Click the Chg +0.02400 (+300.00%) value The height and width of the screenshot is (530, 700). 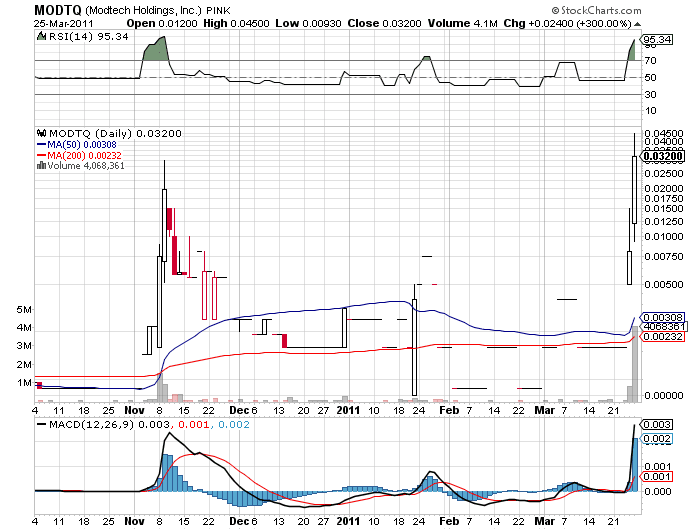tap(568, 24)
